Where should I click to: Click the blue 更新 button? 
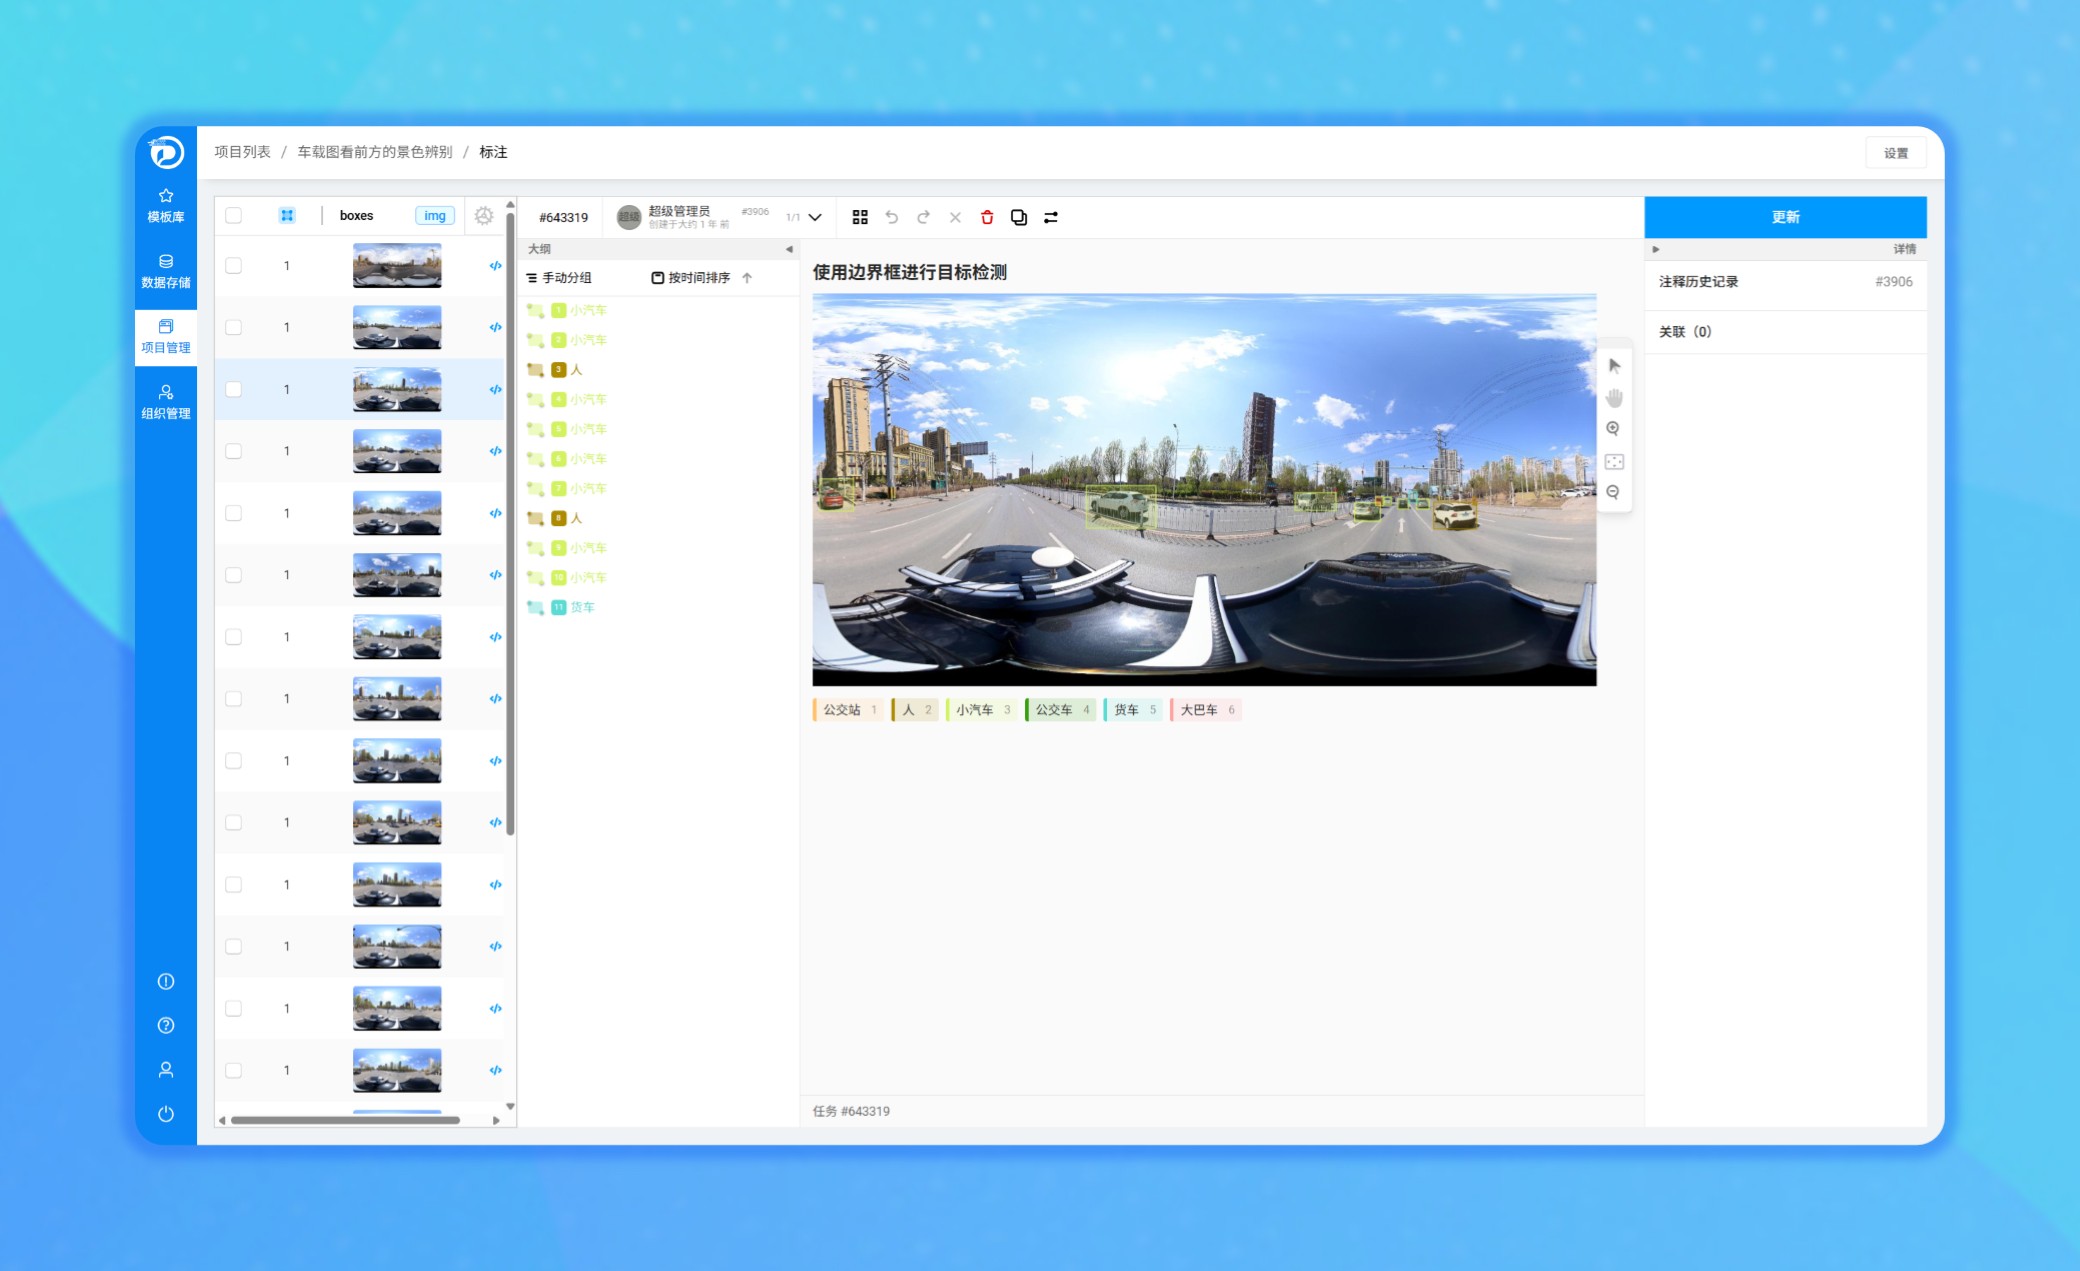(1785, 217)
